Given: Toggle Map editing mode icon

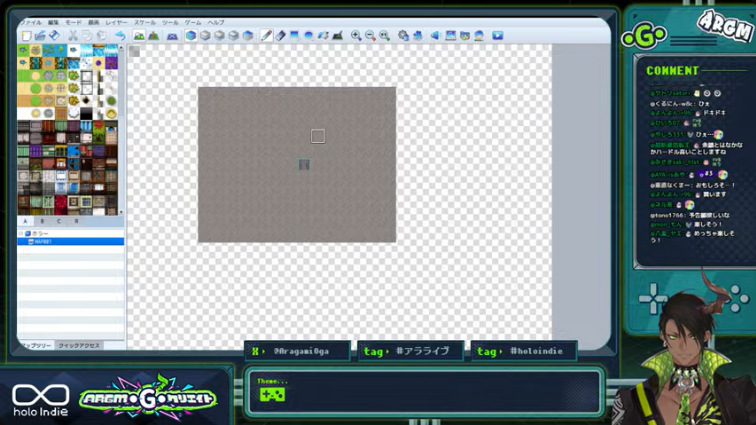Looking at the screenshot, I should pos(139,35).
